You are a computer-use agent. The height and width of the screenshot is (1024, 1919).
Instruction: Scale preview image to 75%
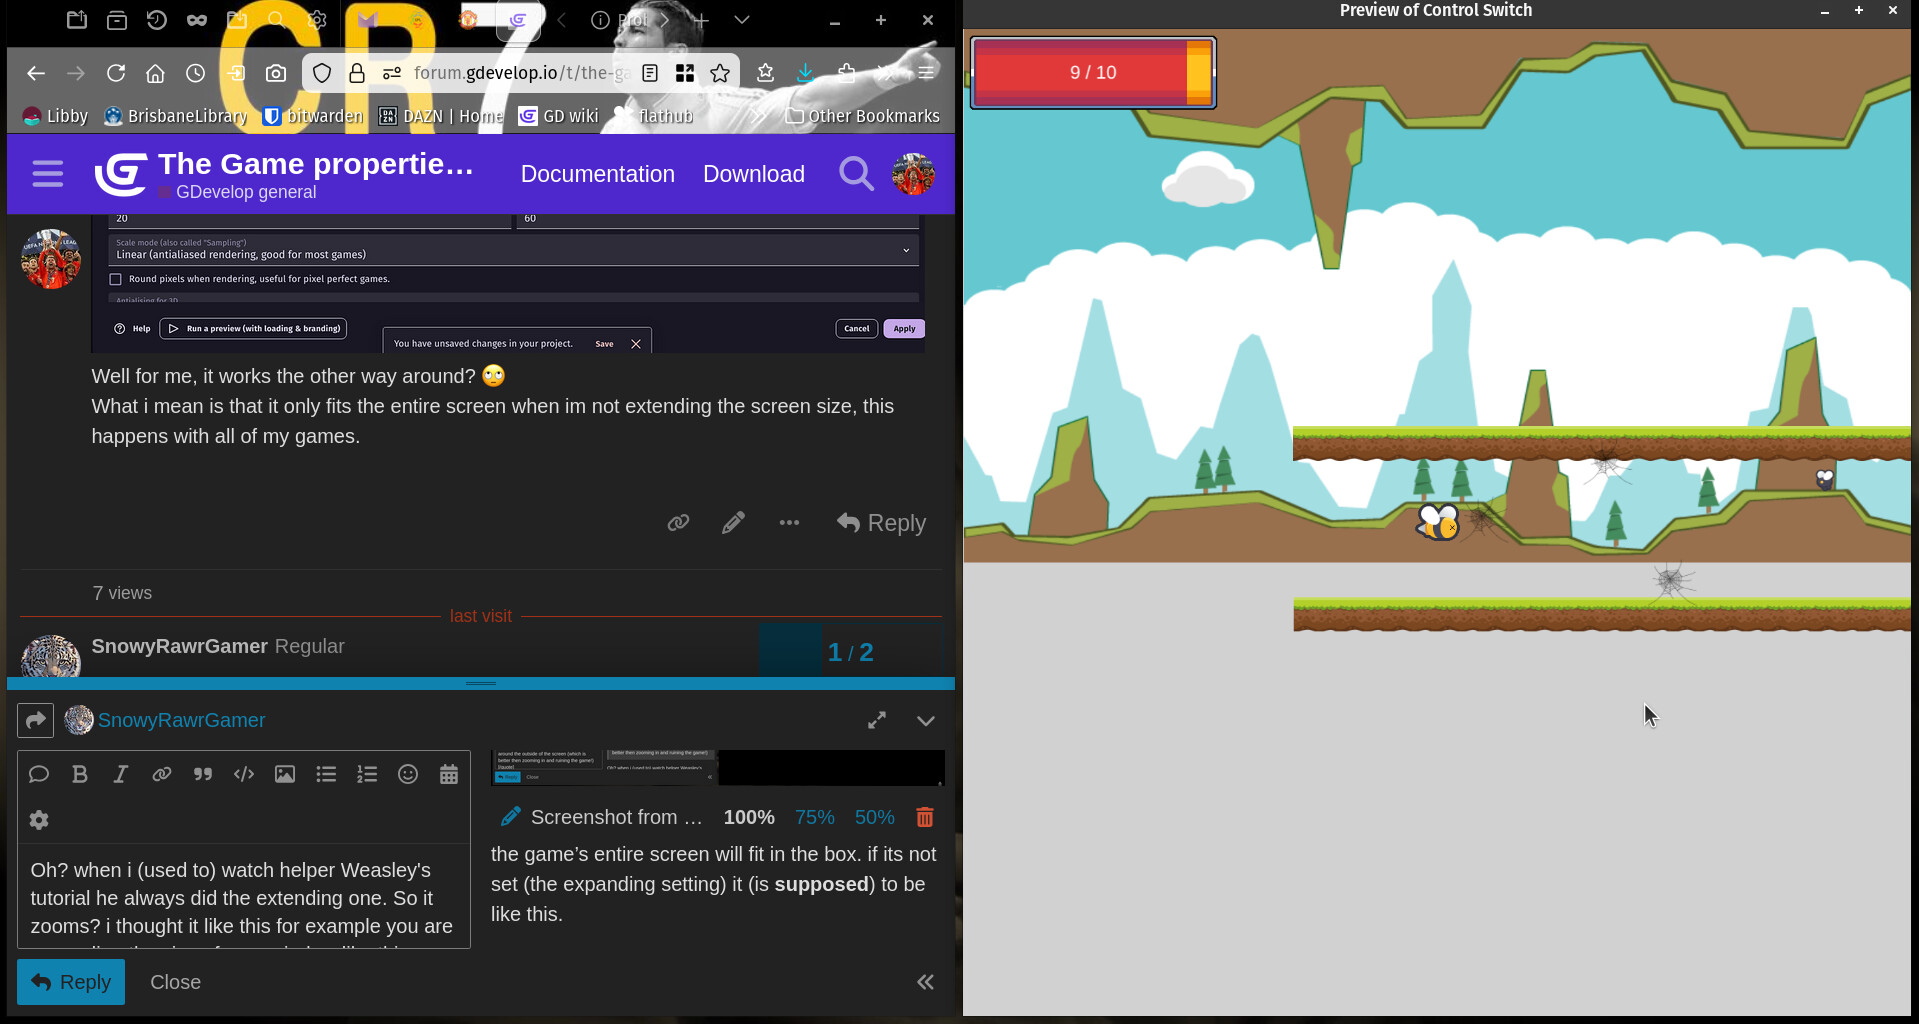coord(814,817)
